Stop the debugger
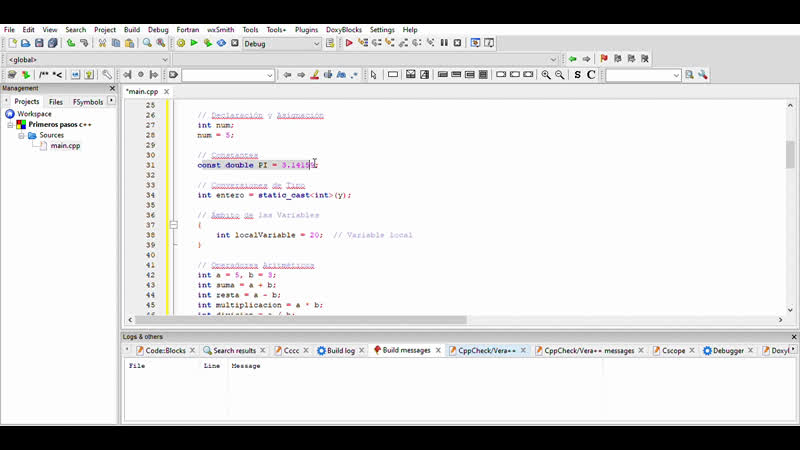800x450 pixels. 458,43
